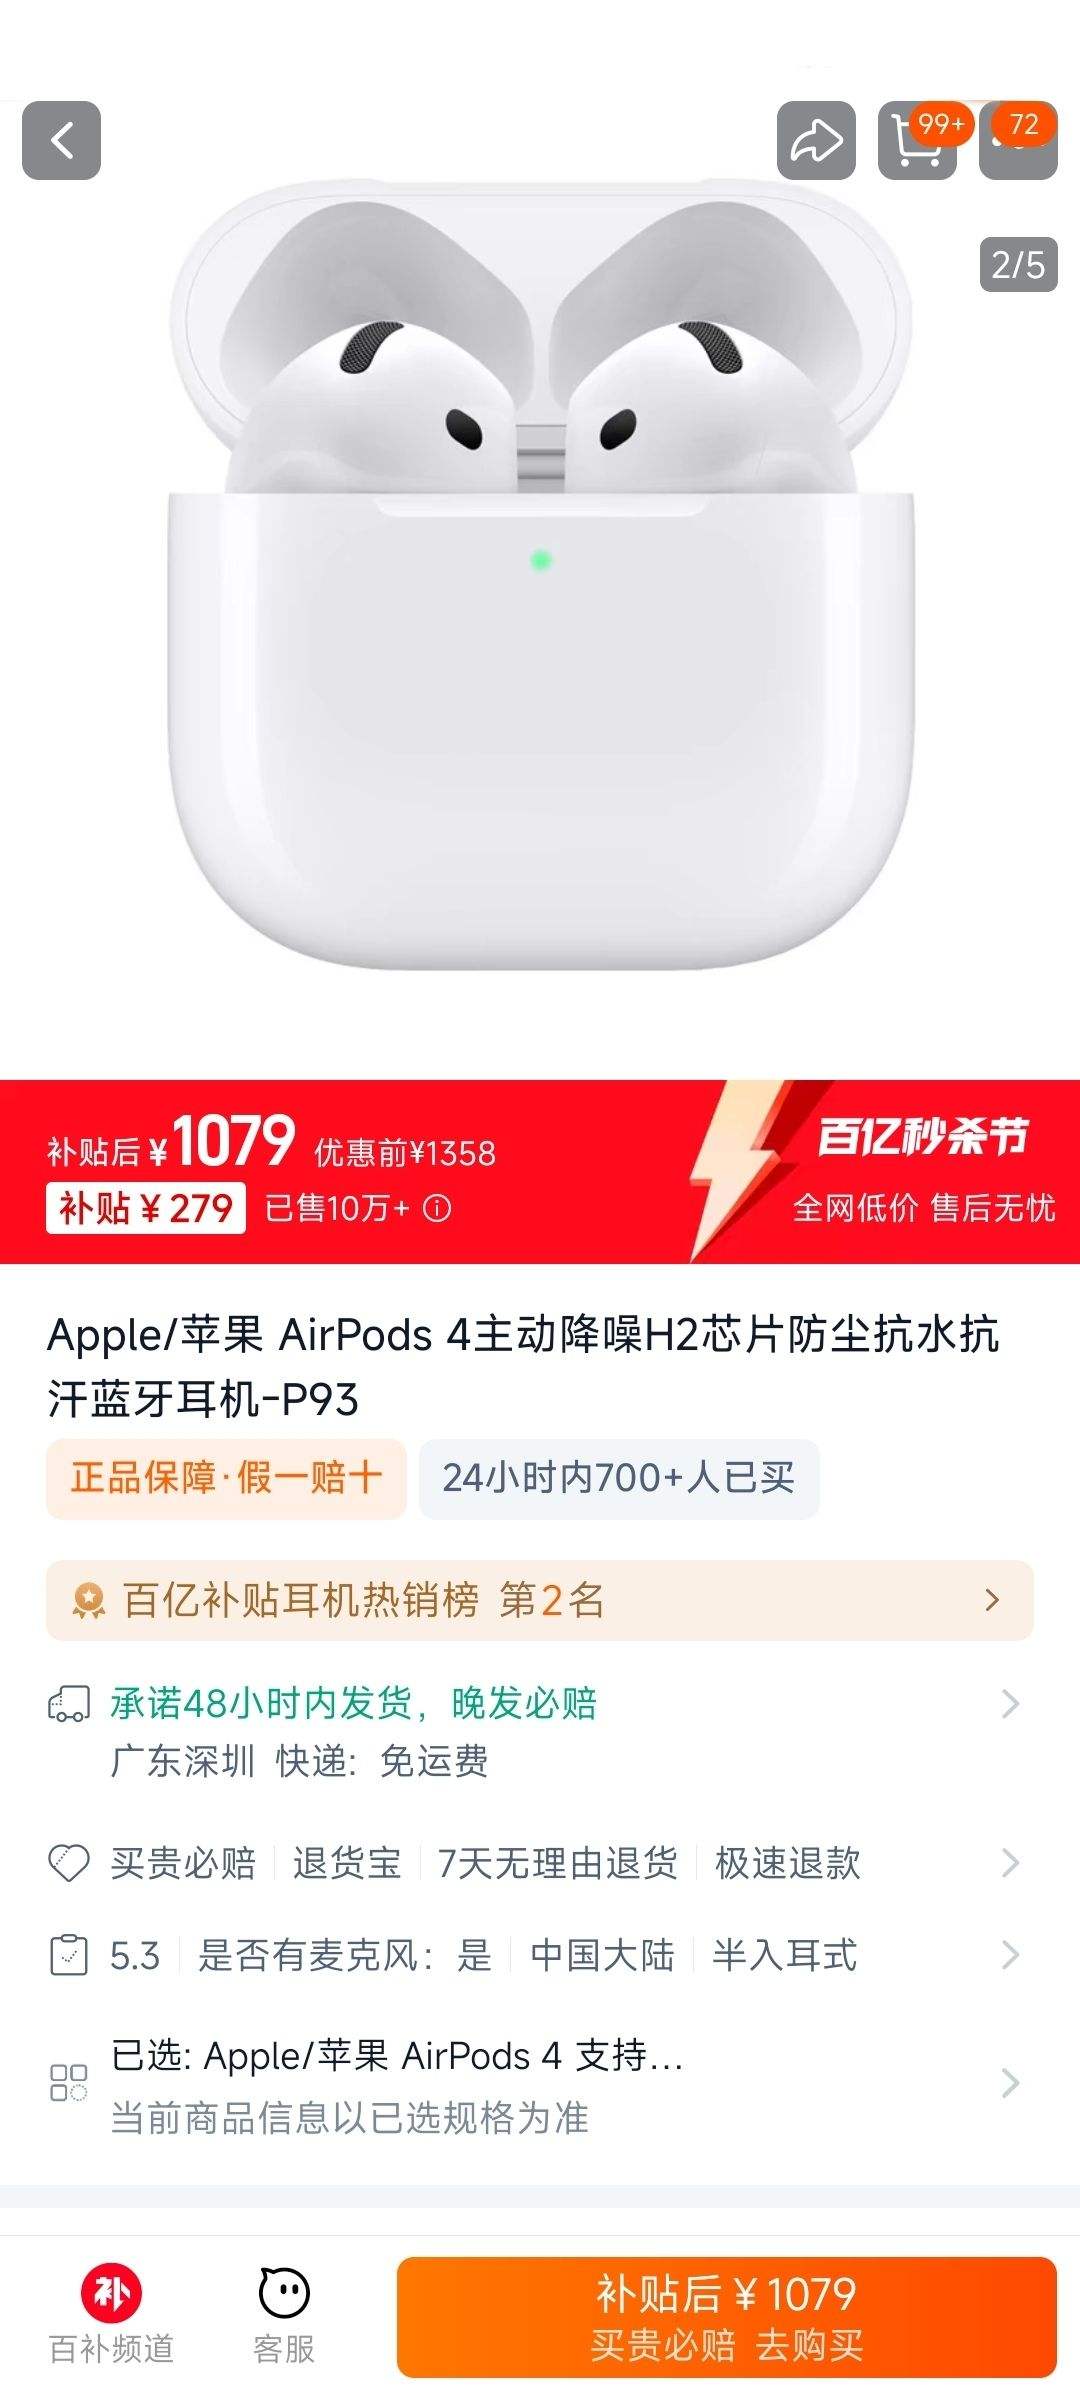Screen dimensions: 1080x2400
Task: Open the more menu with 72 badge
Action: tap(1018, 140)
